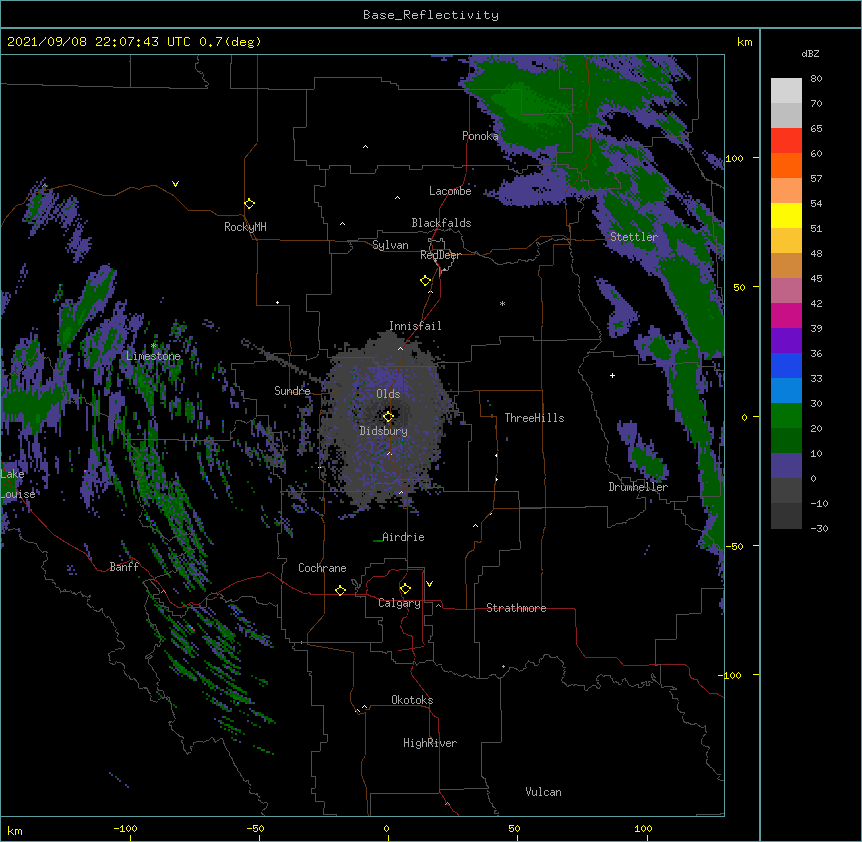The image size is (862, 842).
Task: Click the Limestone label
Action: (x=153, y=356)
